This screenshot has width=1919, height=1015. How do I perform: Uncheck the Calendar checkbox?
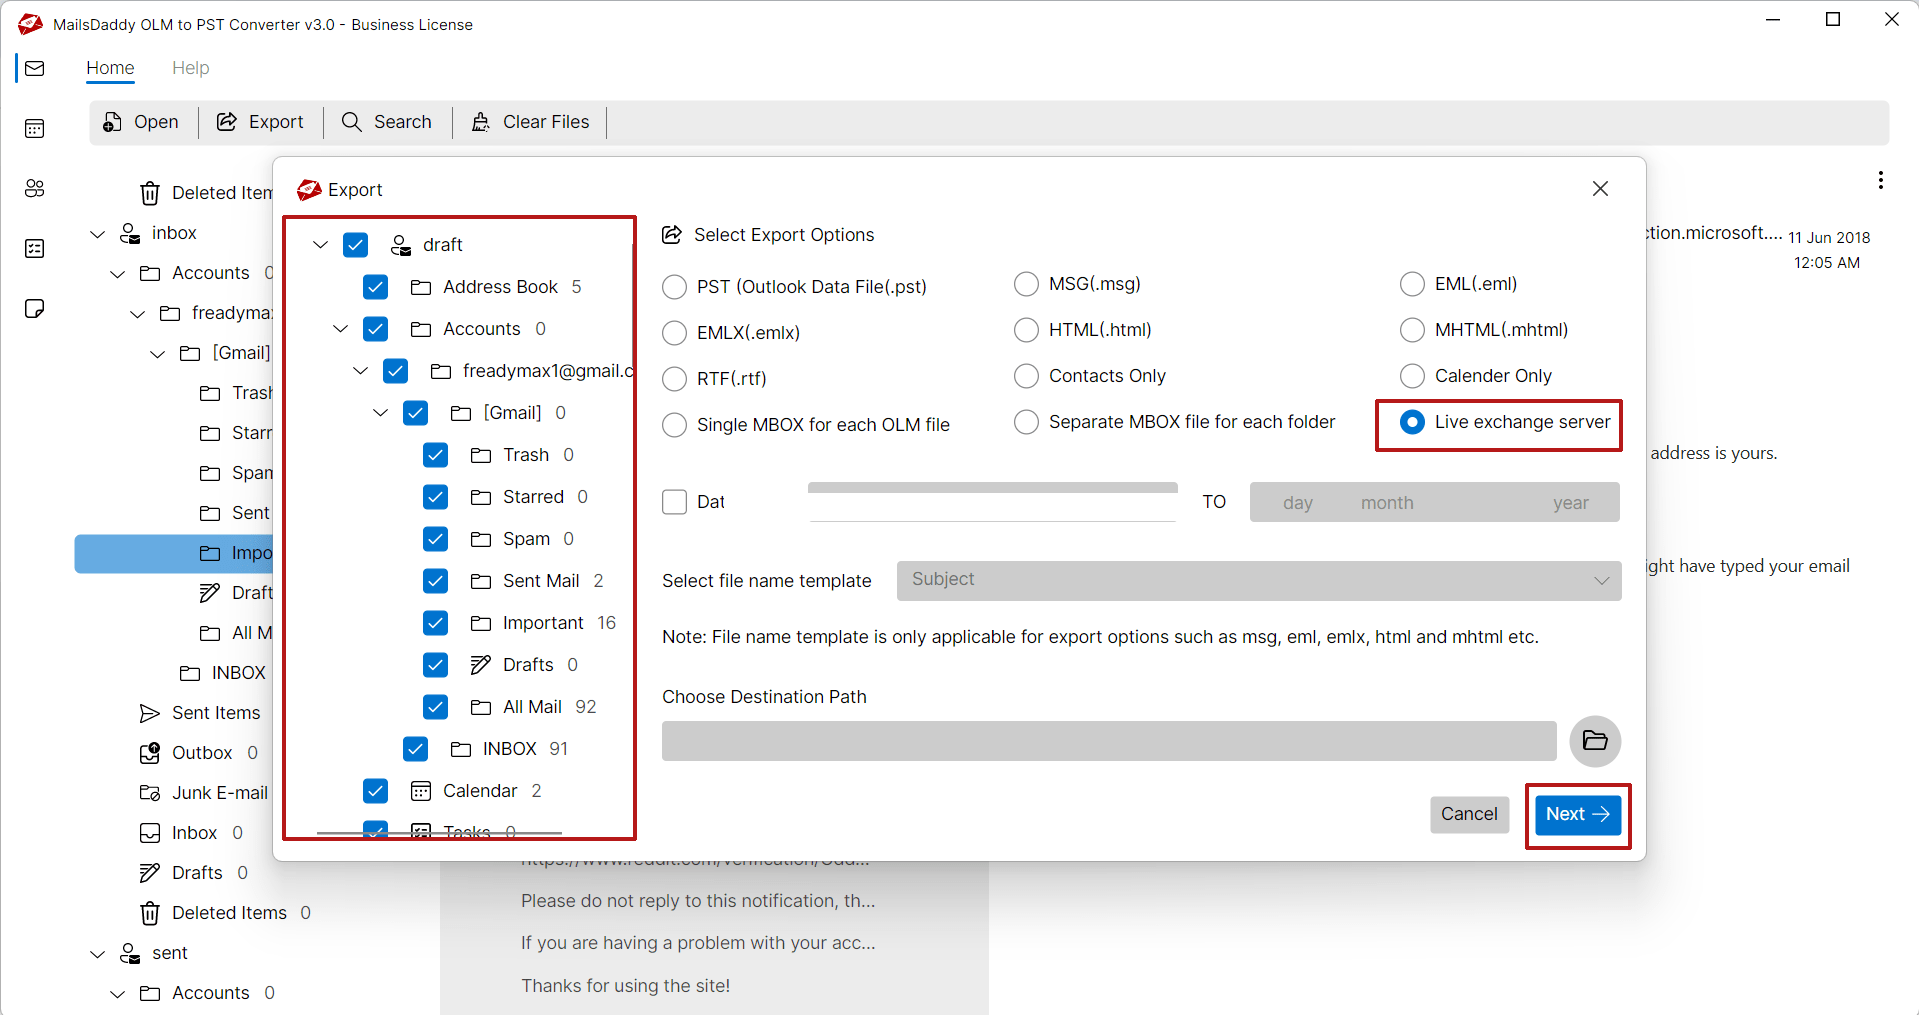(376, 791)
